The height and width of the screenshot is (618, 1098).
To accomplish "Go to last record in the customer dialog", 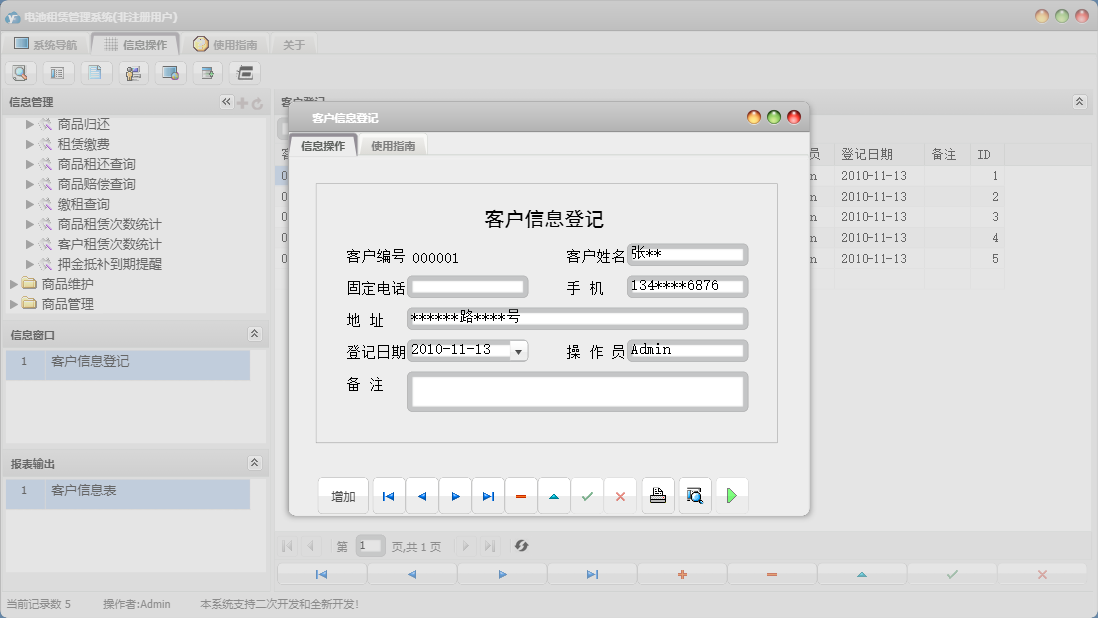I will 488,496.
